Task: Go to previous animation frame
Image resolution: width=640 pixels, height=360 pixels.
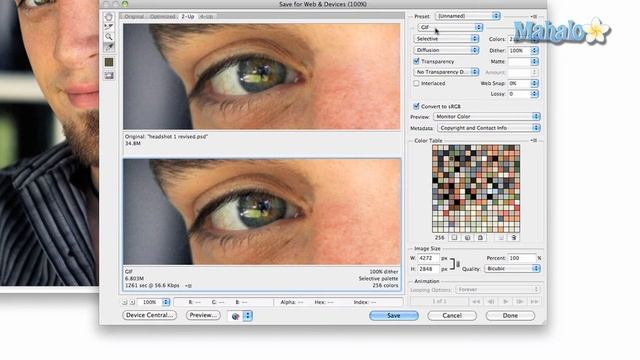Action: click(491, 301)
